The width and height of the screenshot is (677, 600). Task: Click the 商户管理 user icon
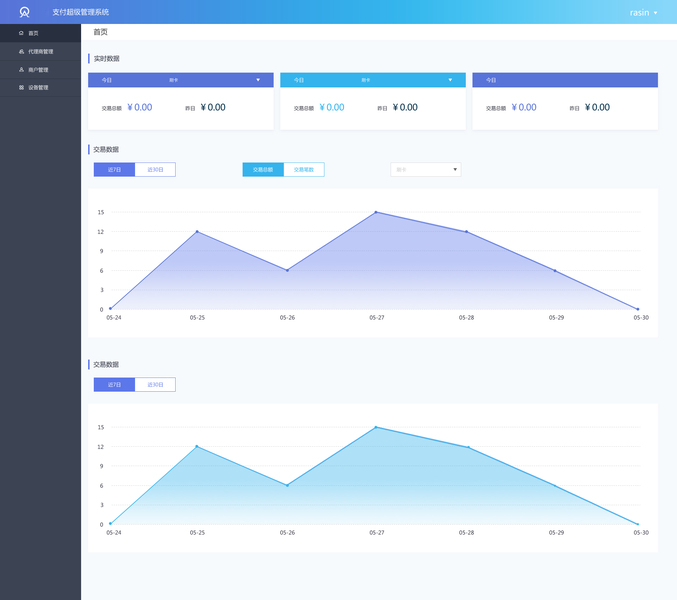pos(21,69)
